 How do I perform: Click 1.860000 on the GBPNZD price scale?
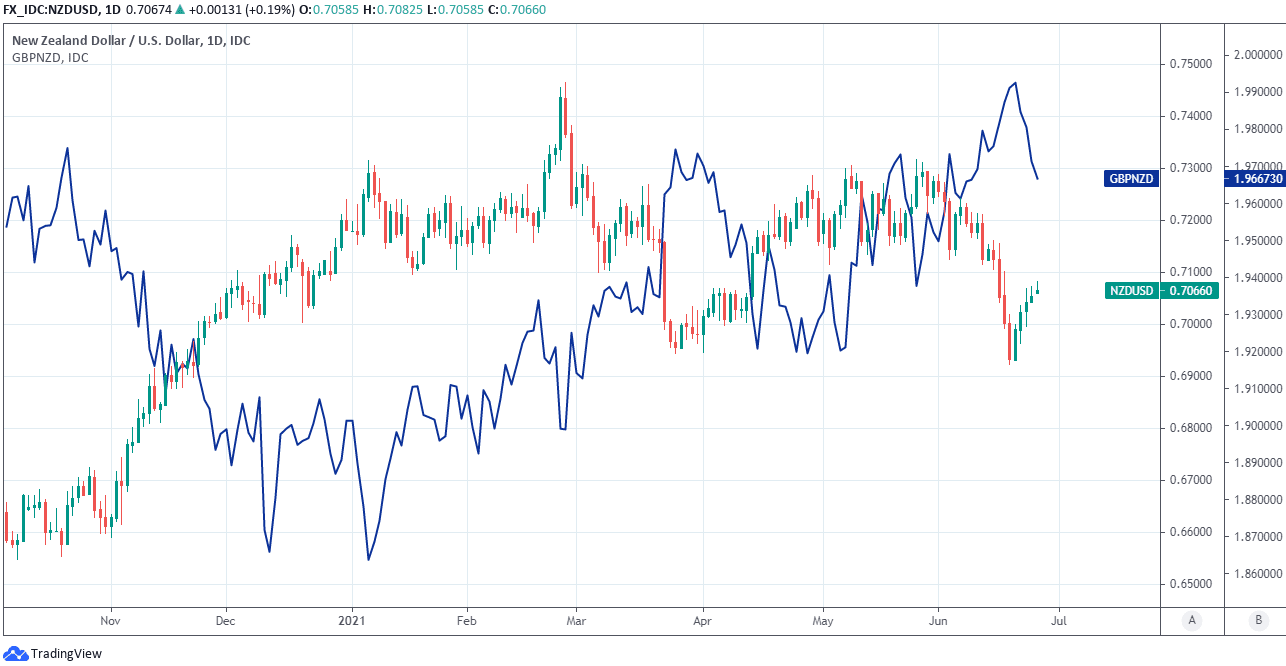click(1257, 574)
